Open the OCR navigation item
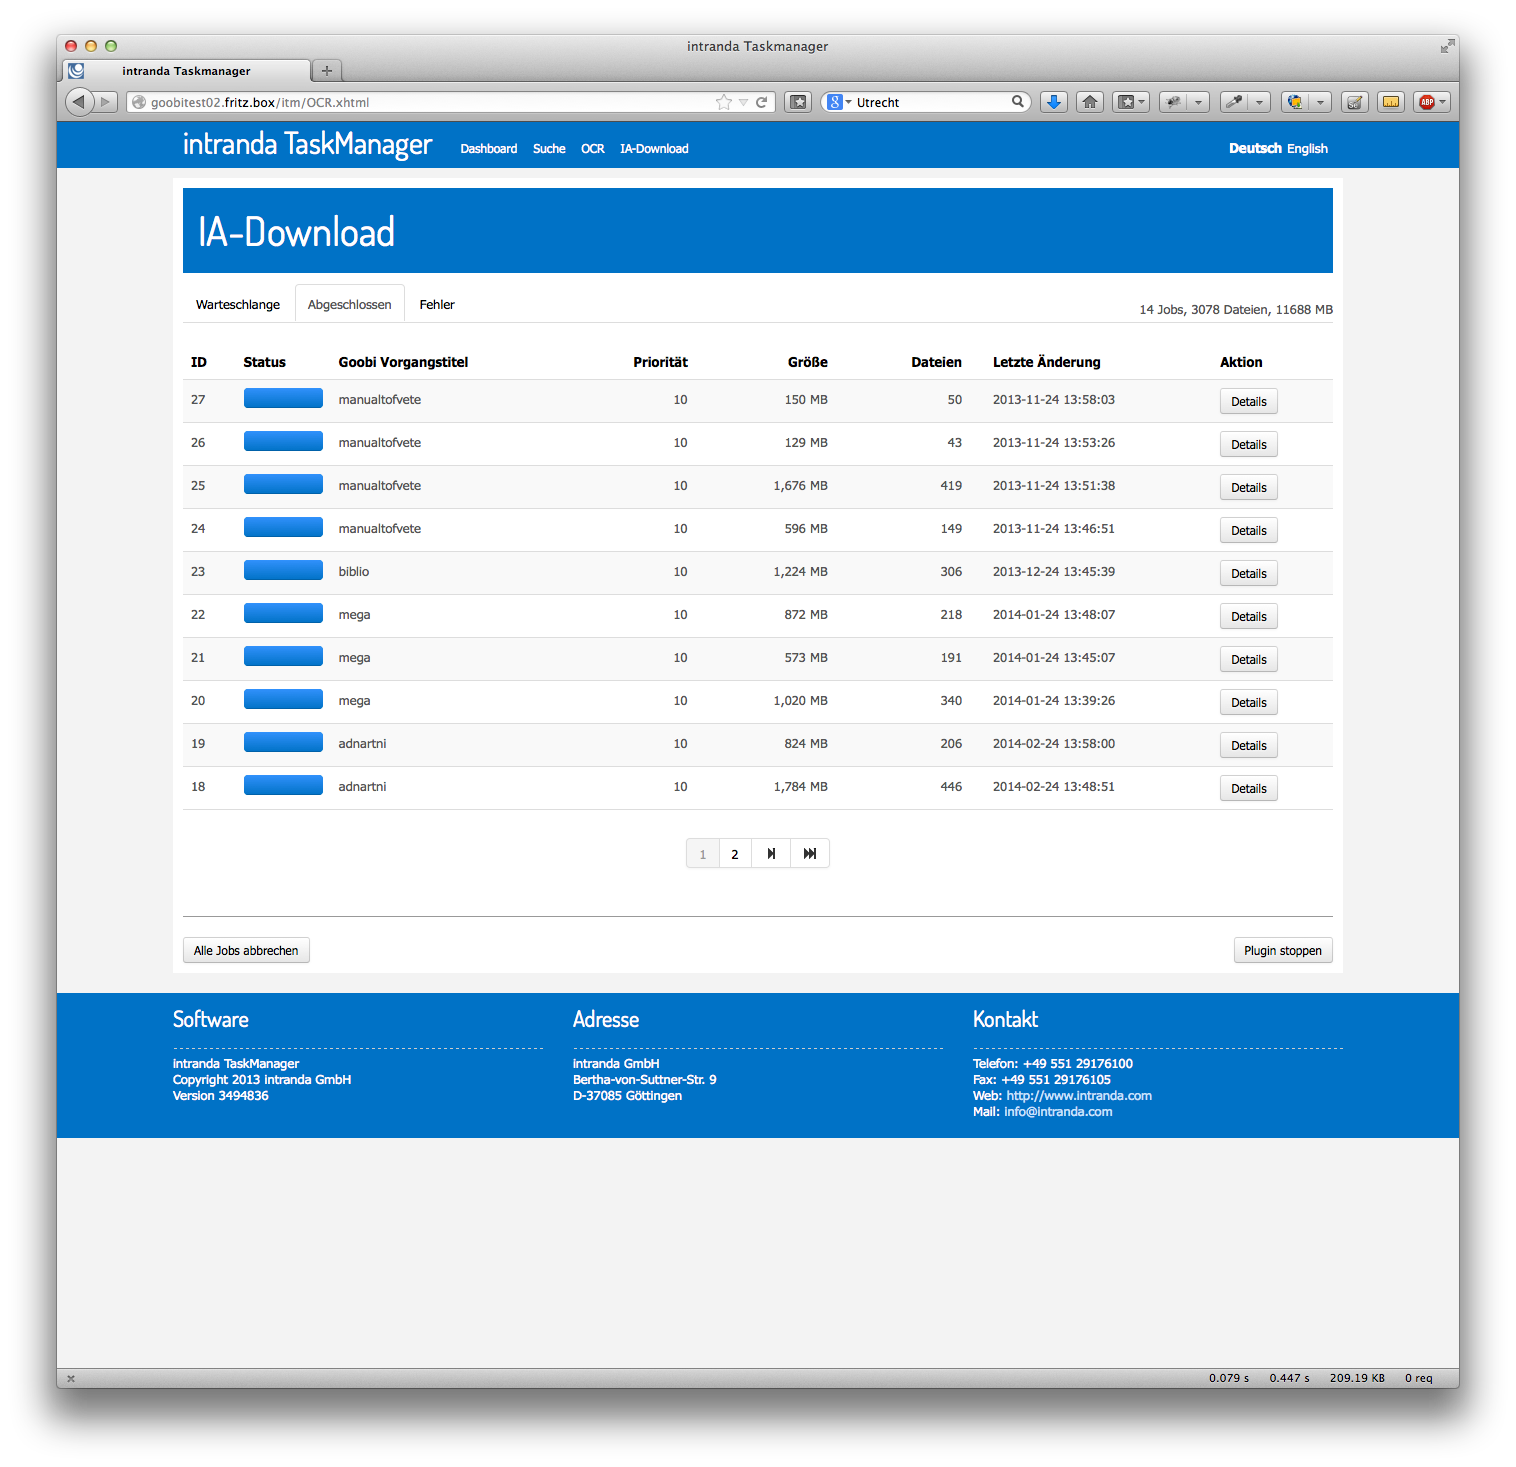The image size is (1516, 1467). point(593,149)
